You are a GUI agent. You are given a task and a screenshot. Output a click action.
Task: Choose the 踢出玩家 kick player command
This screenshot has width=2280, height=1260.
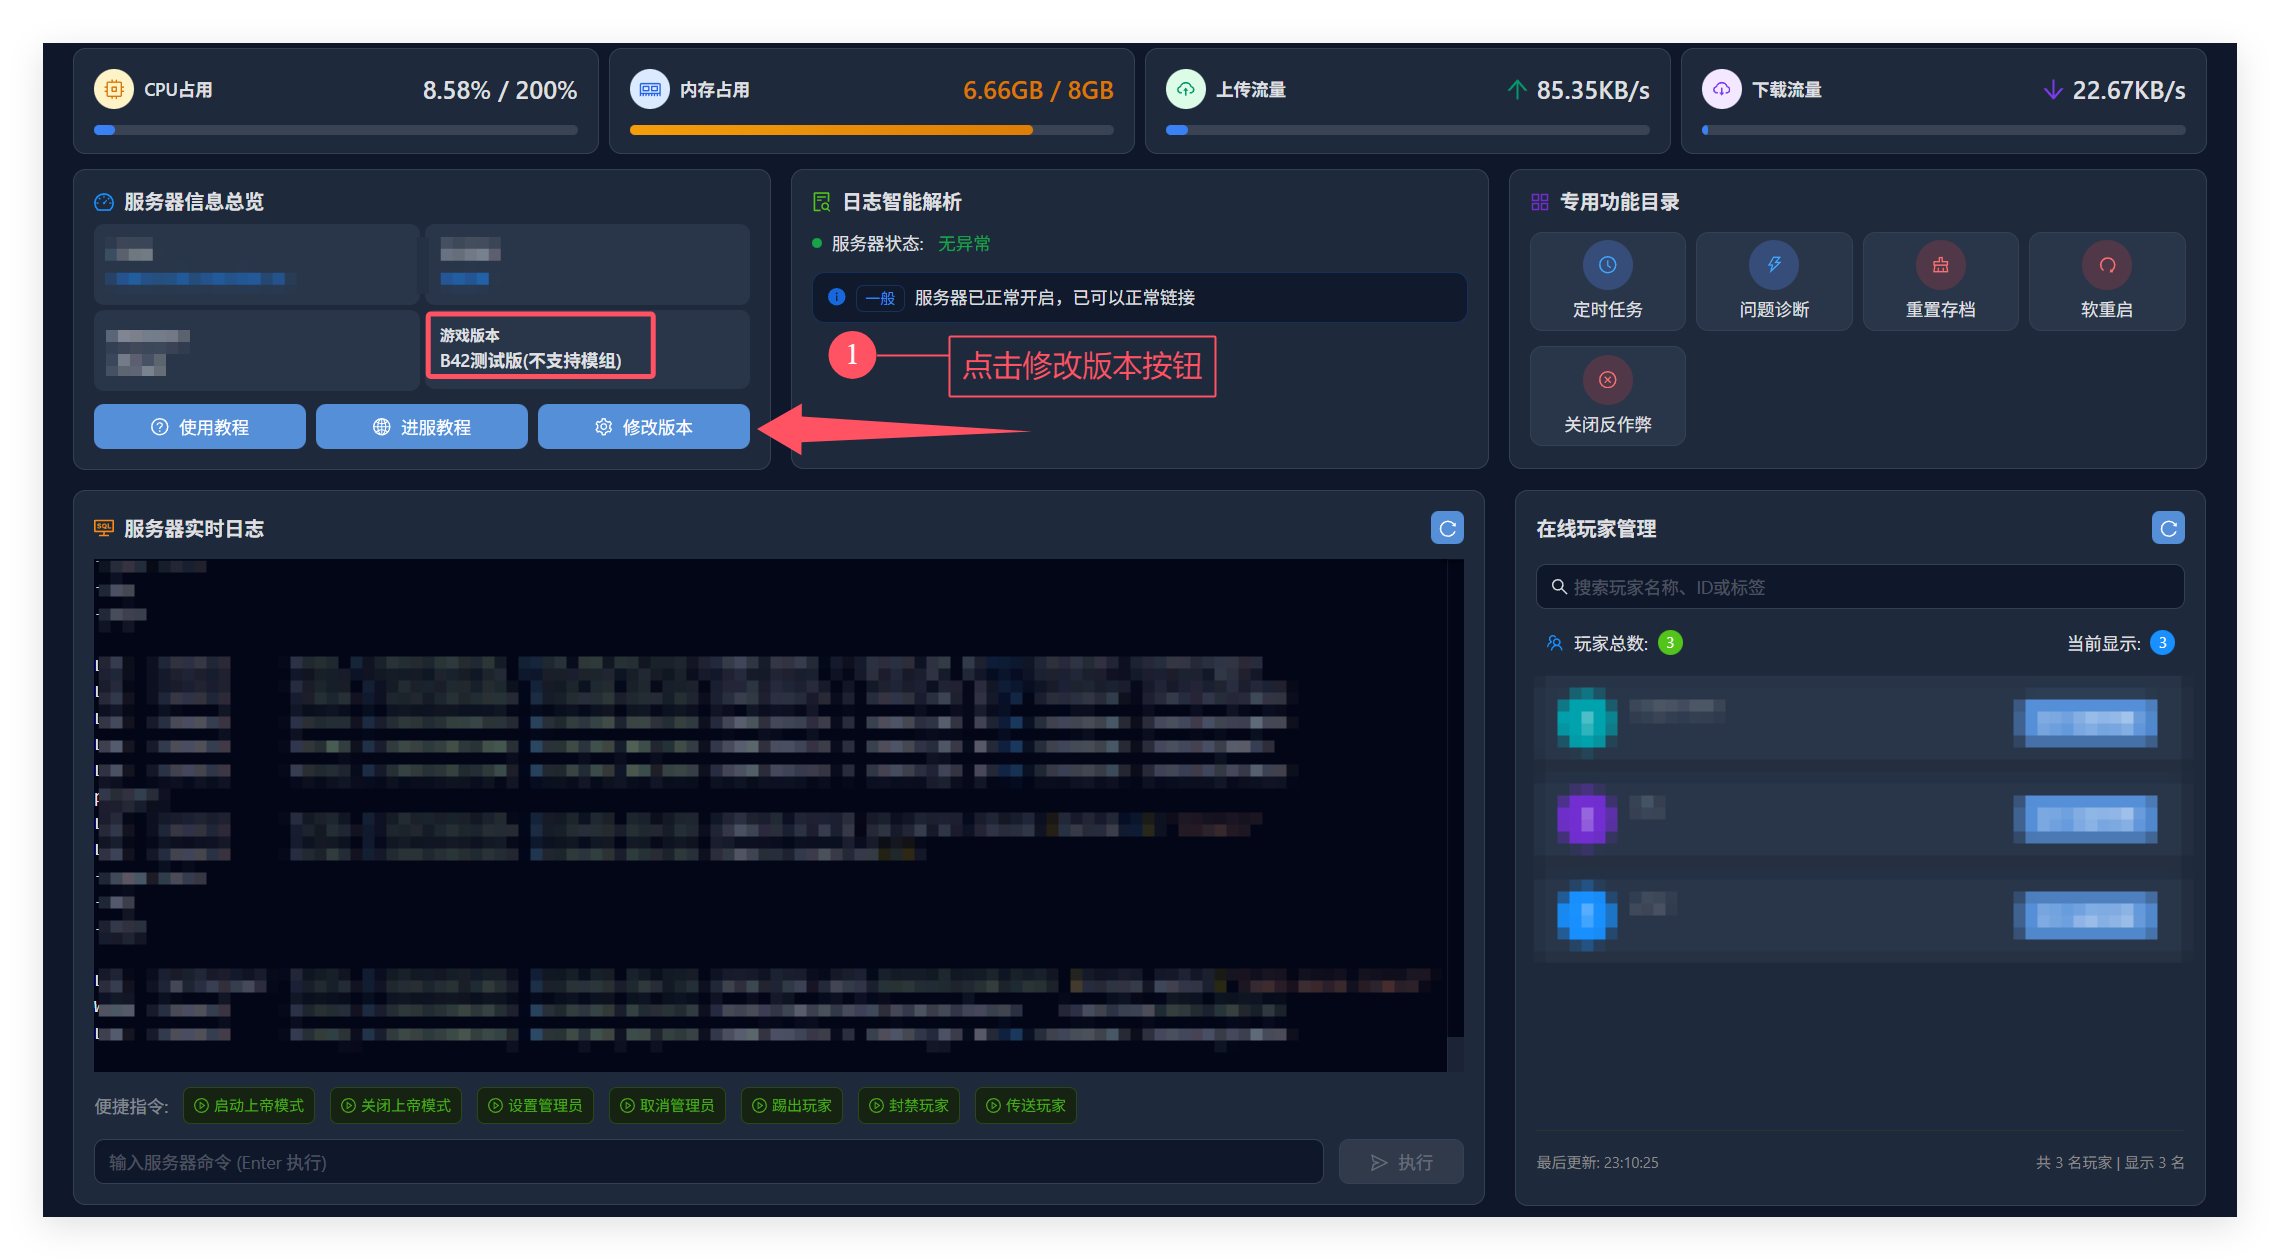[792, 1105]
